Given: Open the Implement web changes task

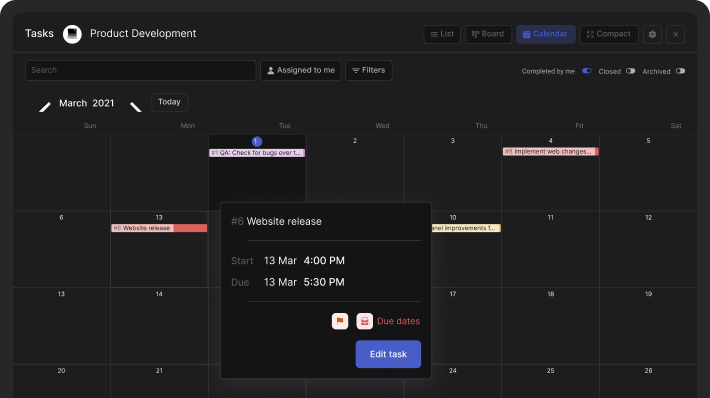Looking at the screenshot, I should tap(551, 152).
